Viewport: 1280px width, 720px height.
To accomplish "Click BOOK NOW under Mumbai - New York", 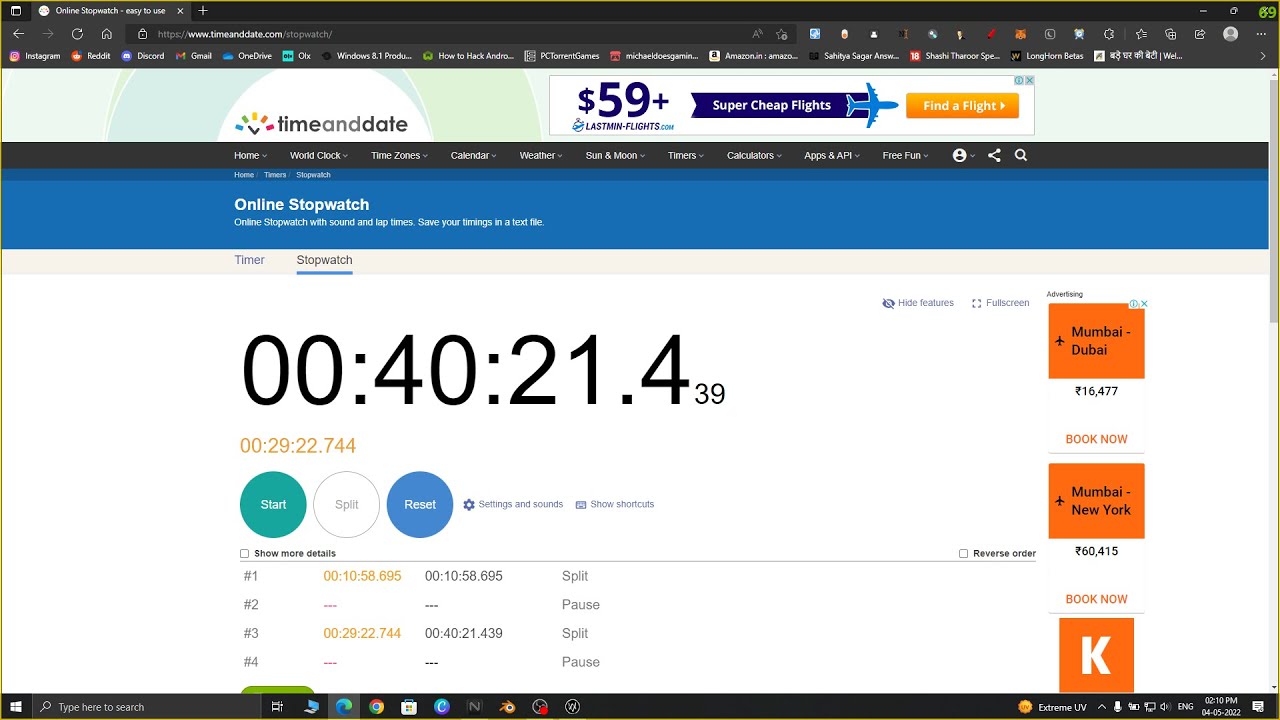I will click(x=1096, y=599).
